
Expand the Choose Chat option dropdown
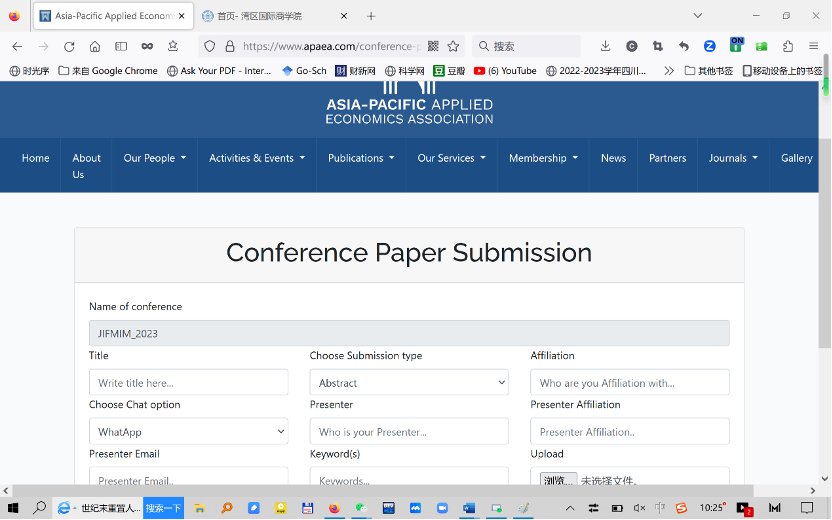[x=188, y=432]
